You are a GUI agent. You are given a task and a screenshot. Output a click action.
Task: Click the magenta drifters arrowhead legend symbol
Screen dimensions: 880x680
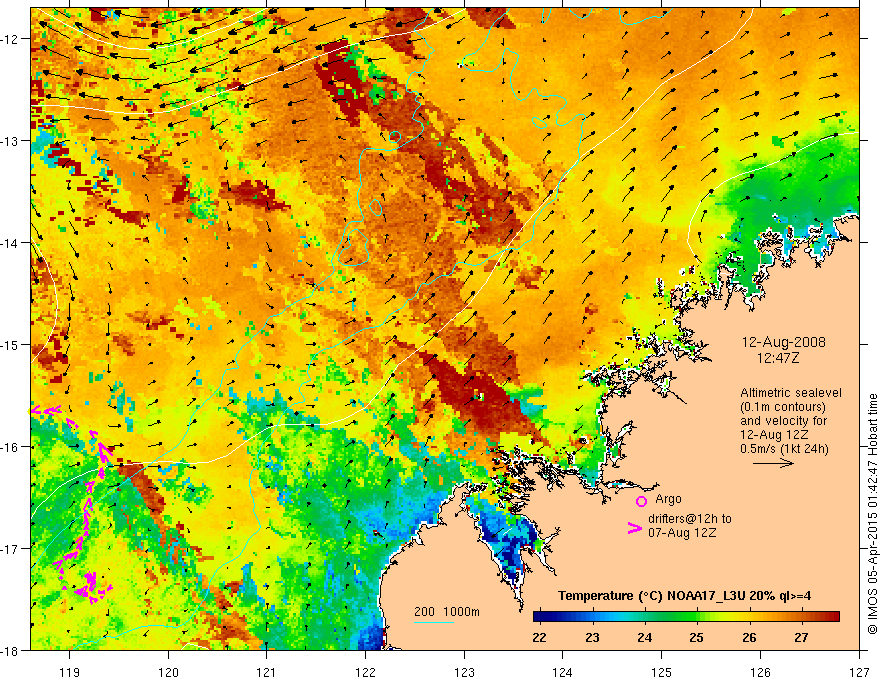pyautogui.click(x=635, y=528)
